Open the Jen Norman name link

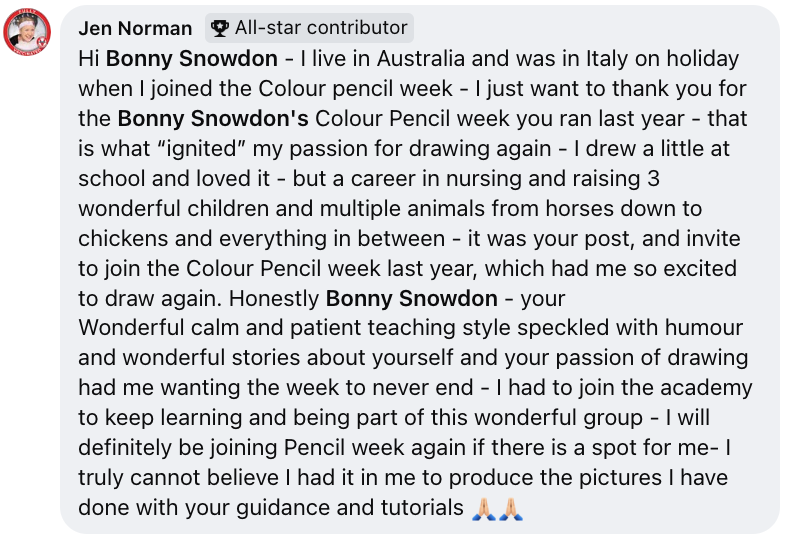click(135, 29)
